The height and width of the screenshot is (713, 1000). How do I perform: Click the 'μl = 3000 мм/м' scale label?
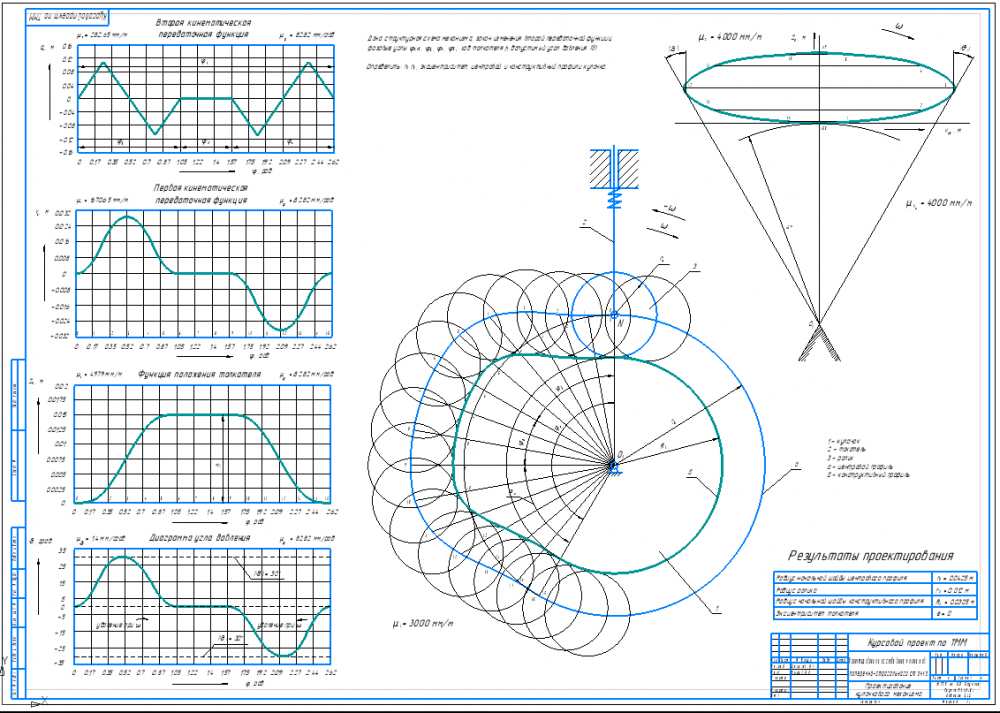point(423,623)
